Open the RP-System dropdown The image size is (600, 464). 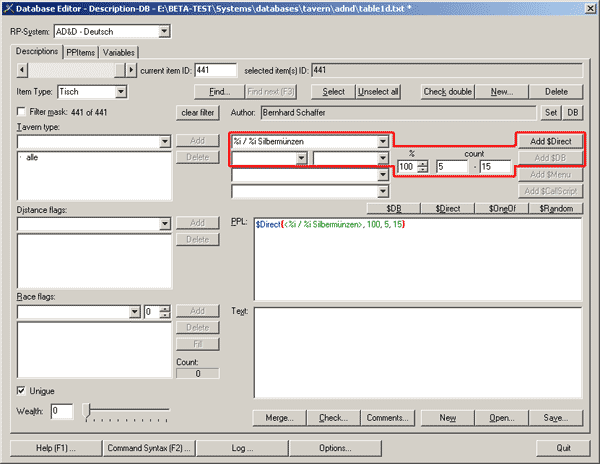(x=164, y=32)
